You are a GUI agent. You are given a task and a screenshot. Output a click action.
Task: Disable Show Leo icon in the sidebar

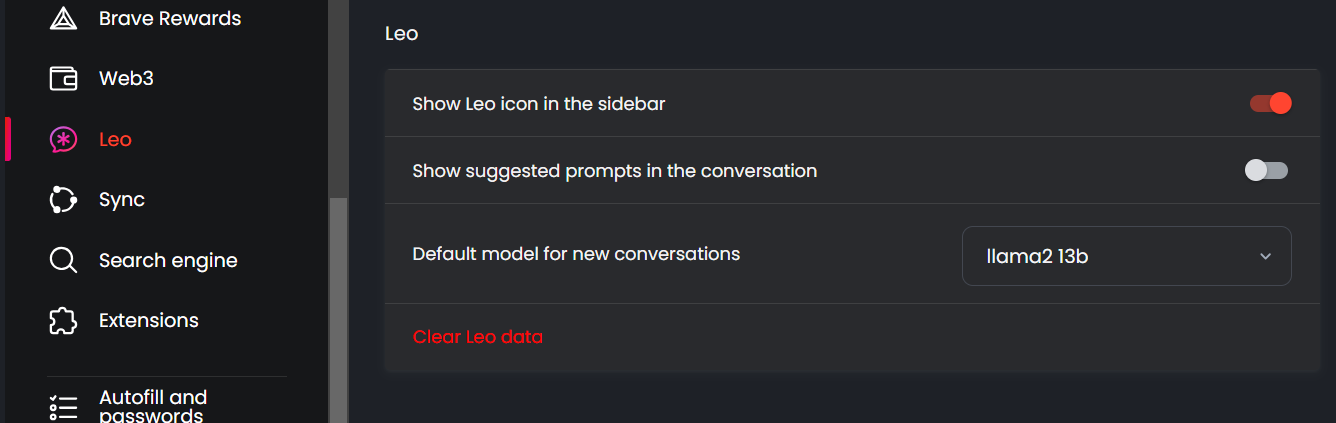[1270, 103]
